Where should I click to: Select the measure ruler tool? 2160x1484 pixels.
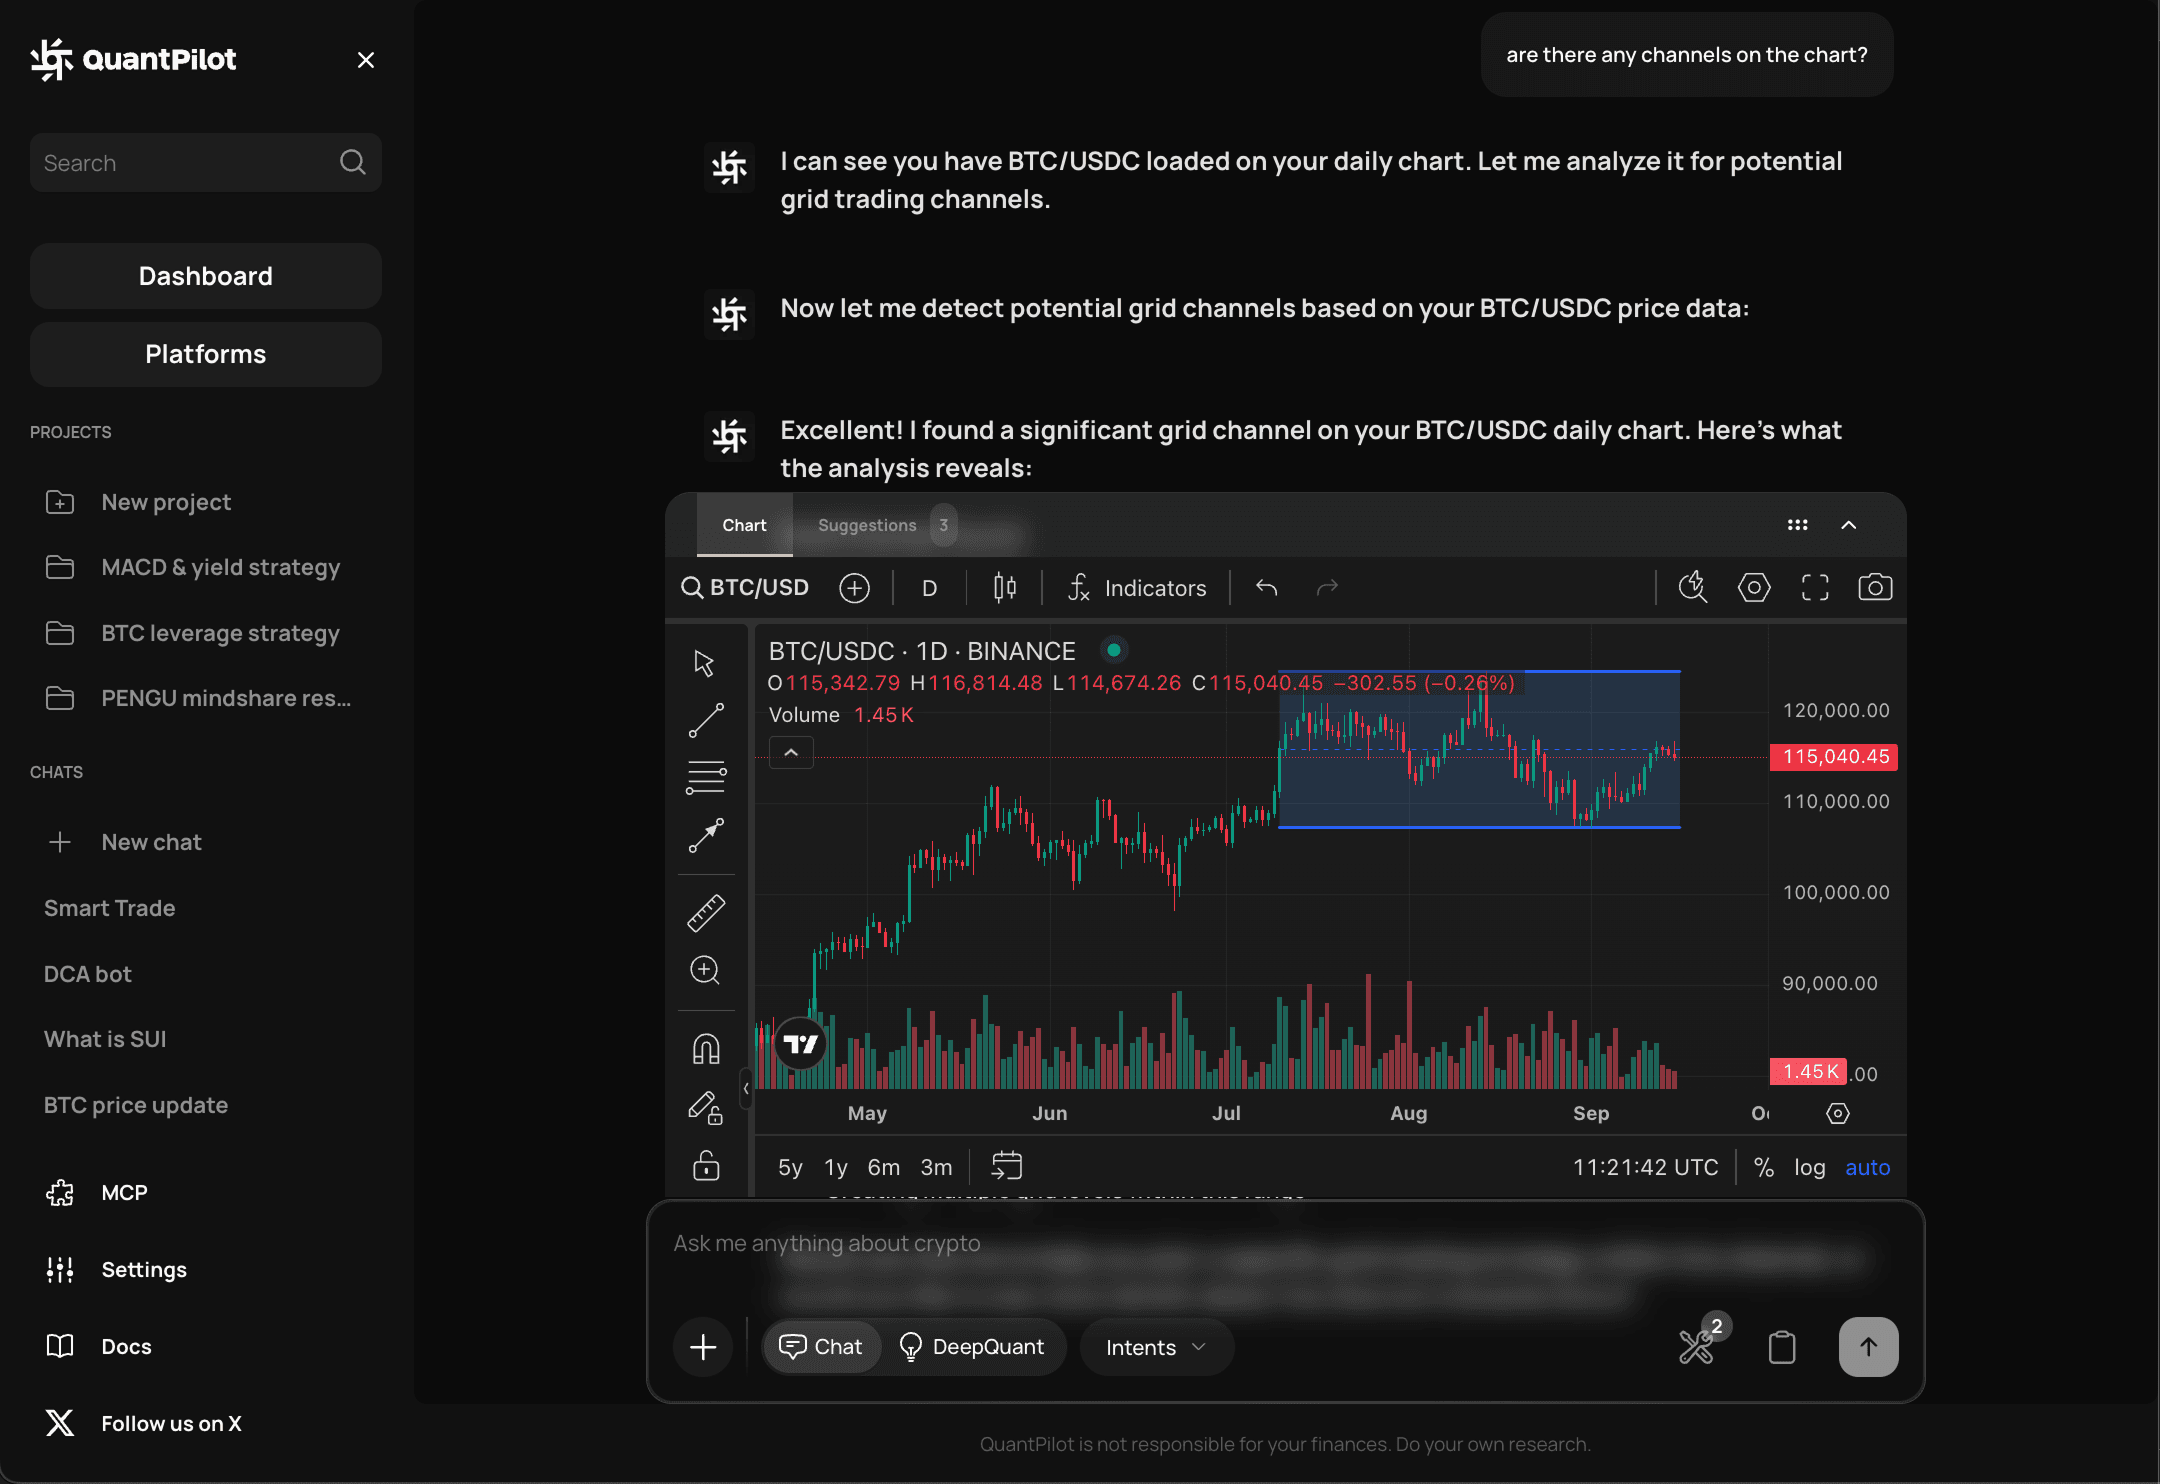click(705, 913)
